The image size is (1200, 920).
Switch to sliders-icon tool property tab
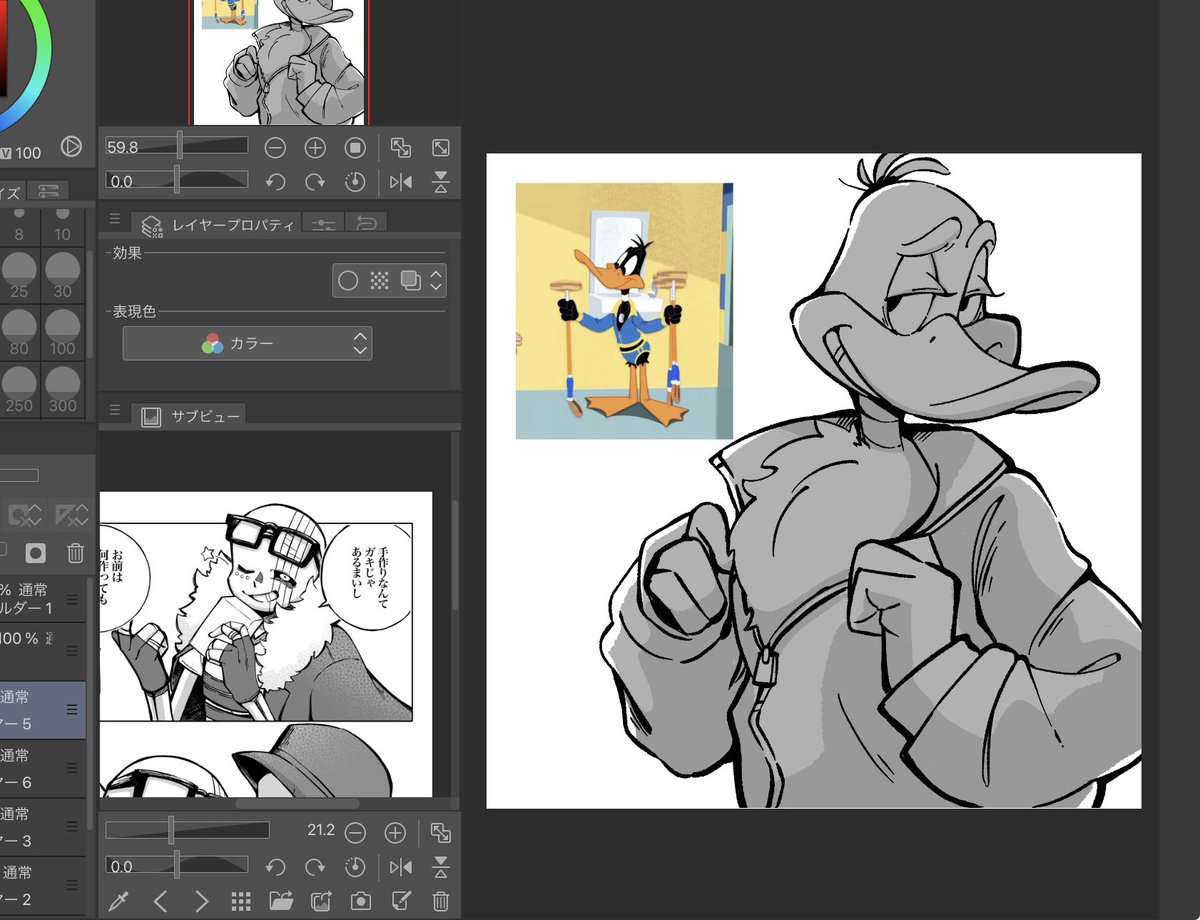tap(323, 224)
